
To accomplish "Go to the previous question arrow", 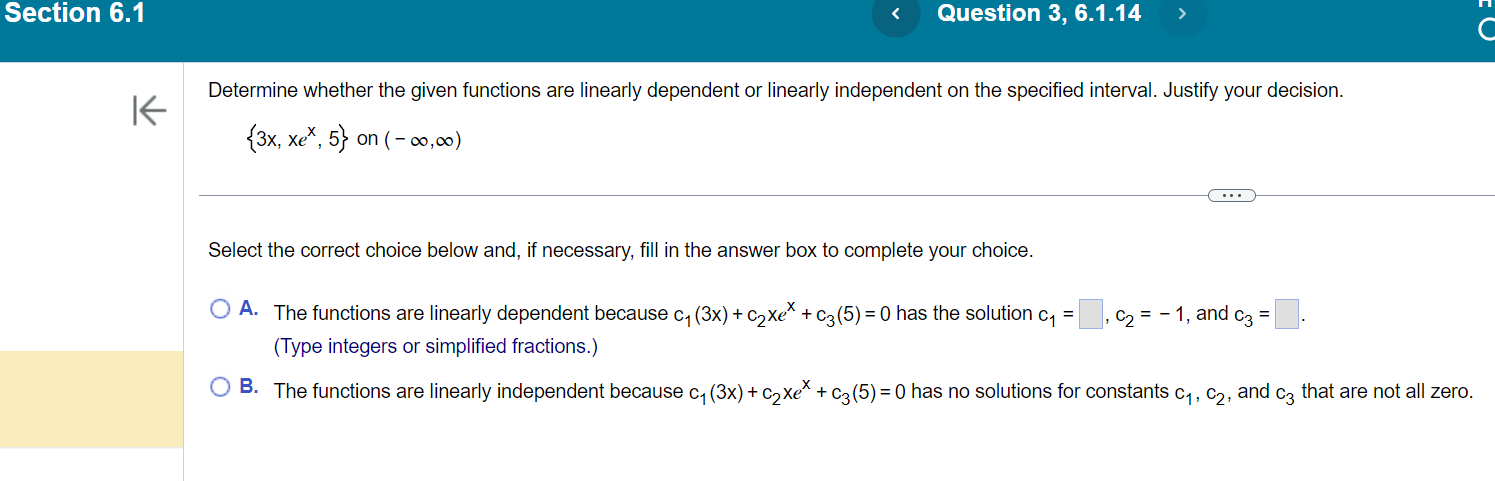I will (895, 15).
